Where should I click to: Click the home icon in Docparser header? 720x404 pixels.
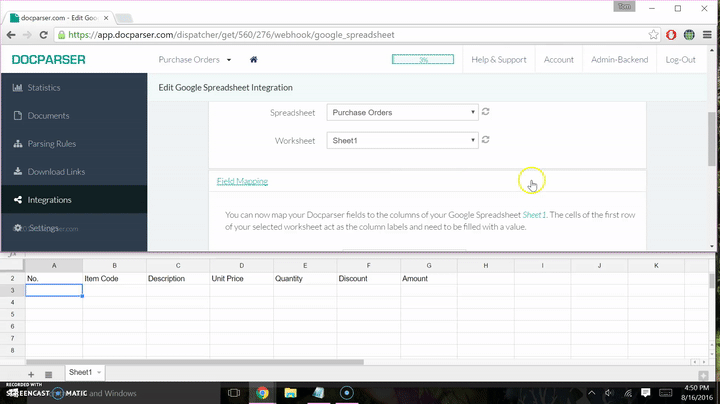click(x=255, y=60)
